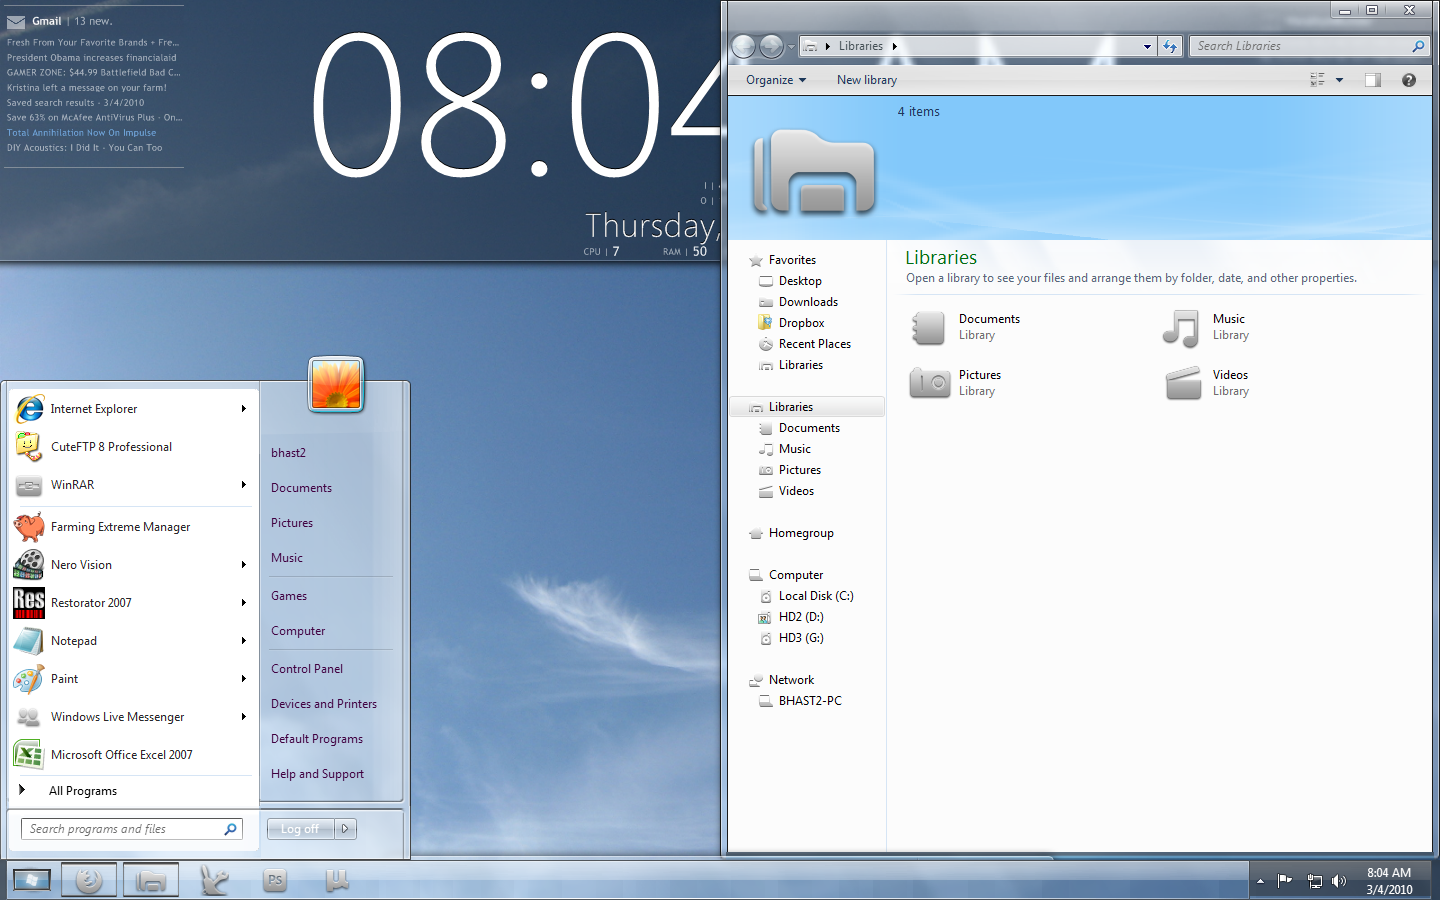
Task: Expand the Nero Vision submenu arrow
Action: pyautogui.click(x=244, y=565)
